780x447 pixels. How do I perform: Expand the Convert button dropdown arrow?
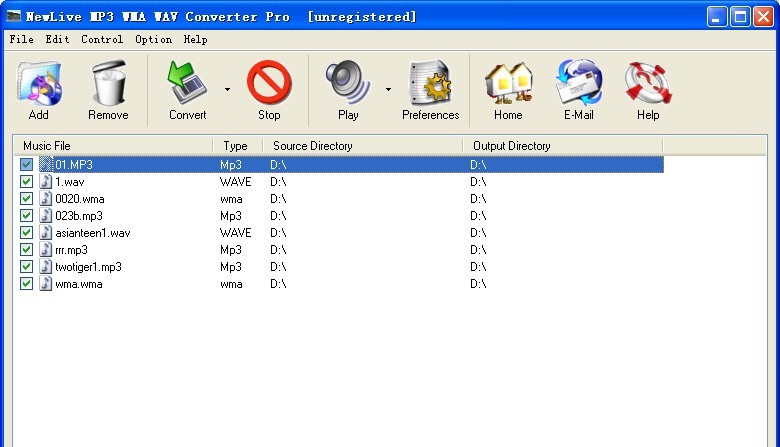[227, 89]
